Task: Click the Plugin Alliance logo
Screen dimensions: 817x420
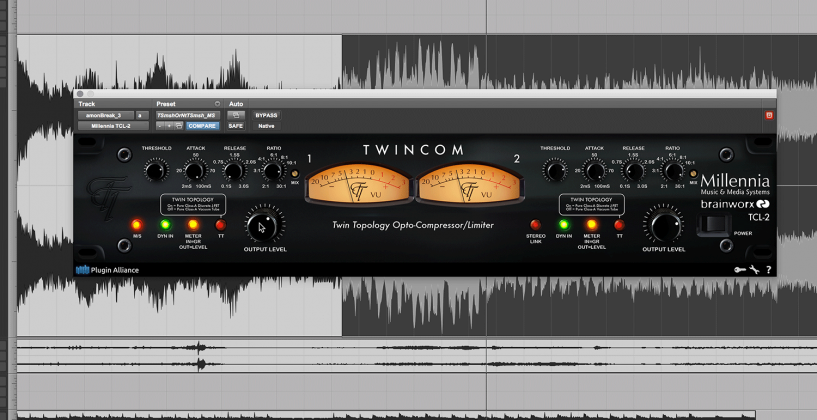Action: (x=107, y=270)
